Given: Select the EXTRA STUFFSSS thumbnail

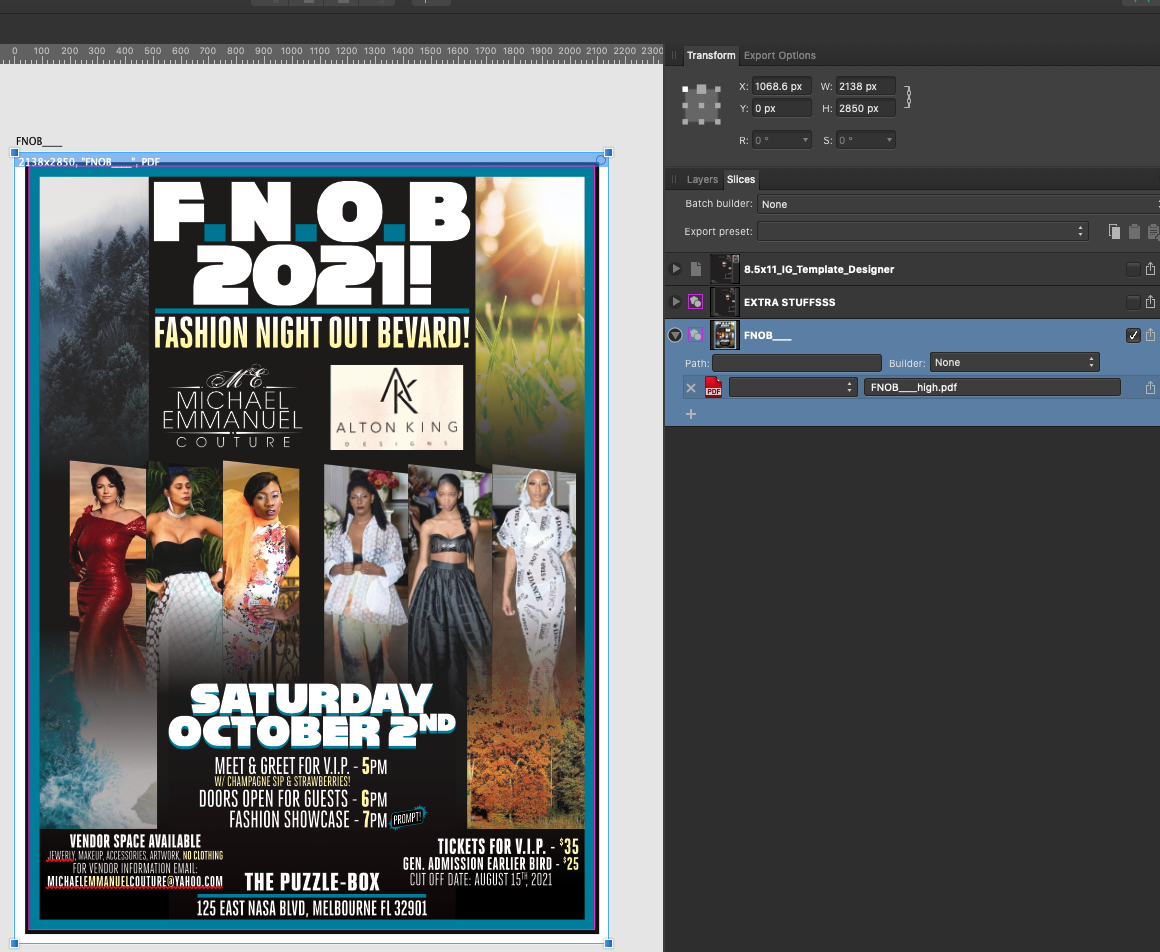Looking at the screenshot, I should point(724,302).
